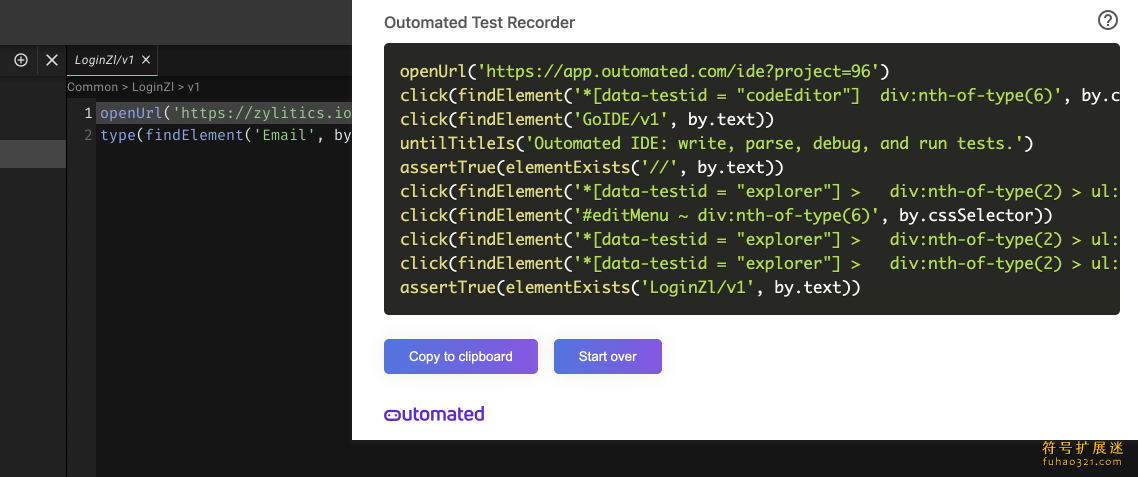Click v1 in the breadcrumb path
This screenshot has height=477, width=1138.
point(194,87)
